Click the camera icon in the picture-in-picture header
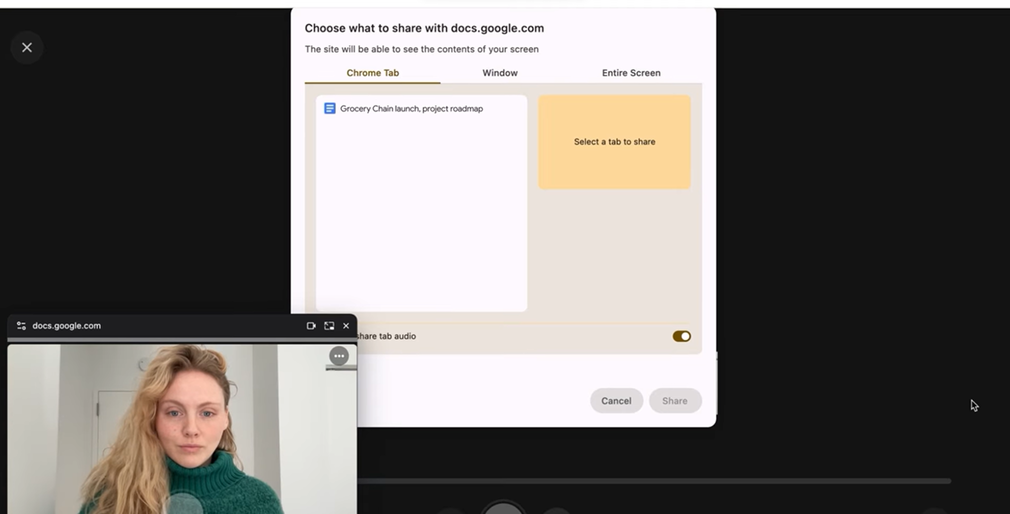The height and width of the screenshot is (514, 1010). 311,326
